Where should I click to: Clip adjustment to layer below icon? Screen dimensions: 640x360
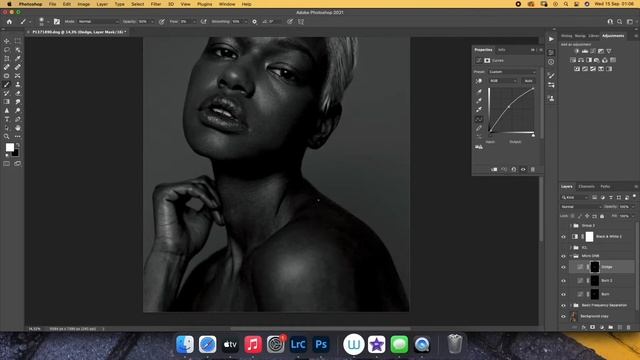[x=494, y=169]
